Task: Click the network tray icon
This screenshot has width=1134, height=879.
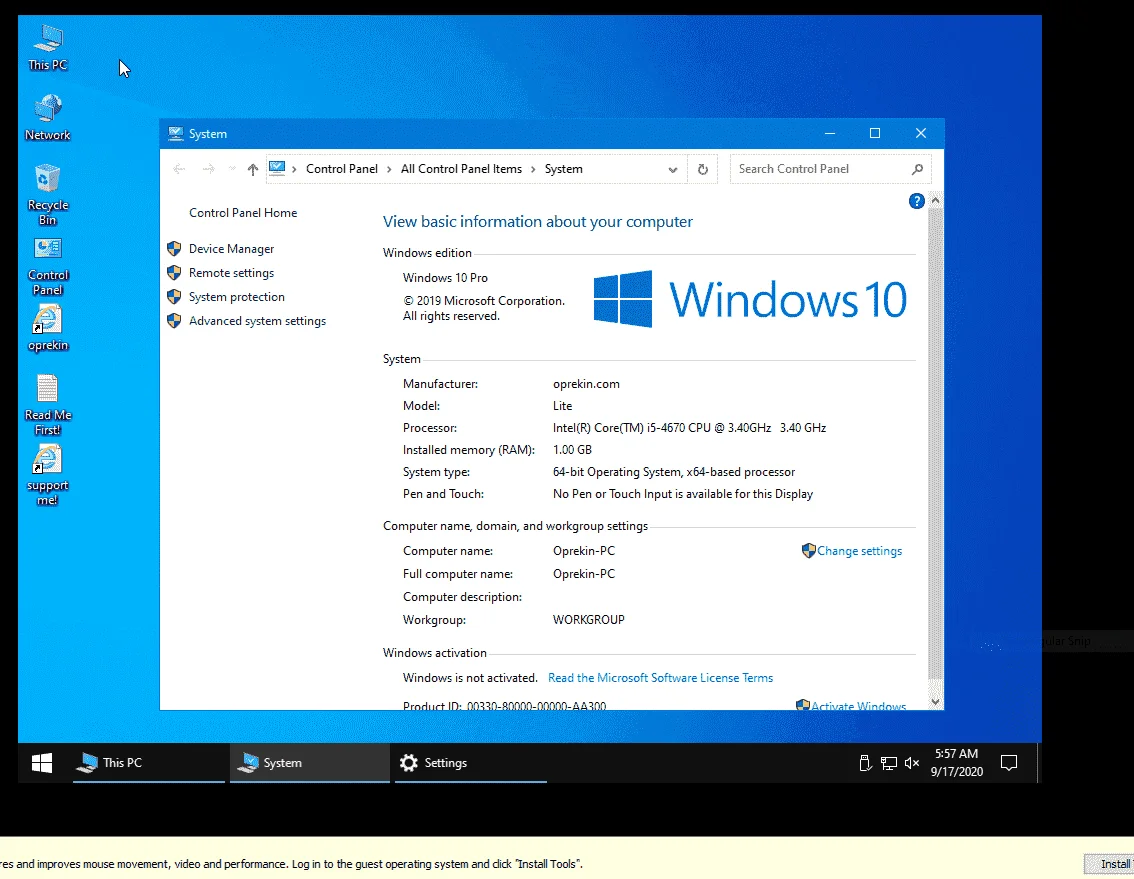Action: click(889, 763)
